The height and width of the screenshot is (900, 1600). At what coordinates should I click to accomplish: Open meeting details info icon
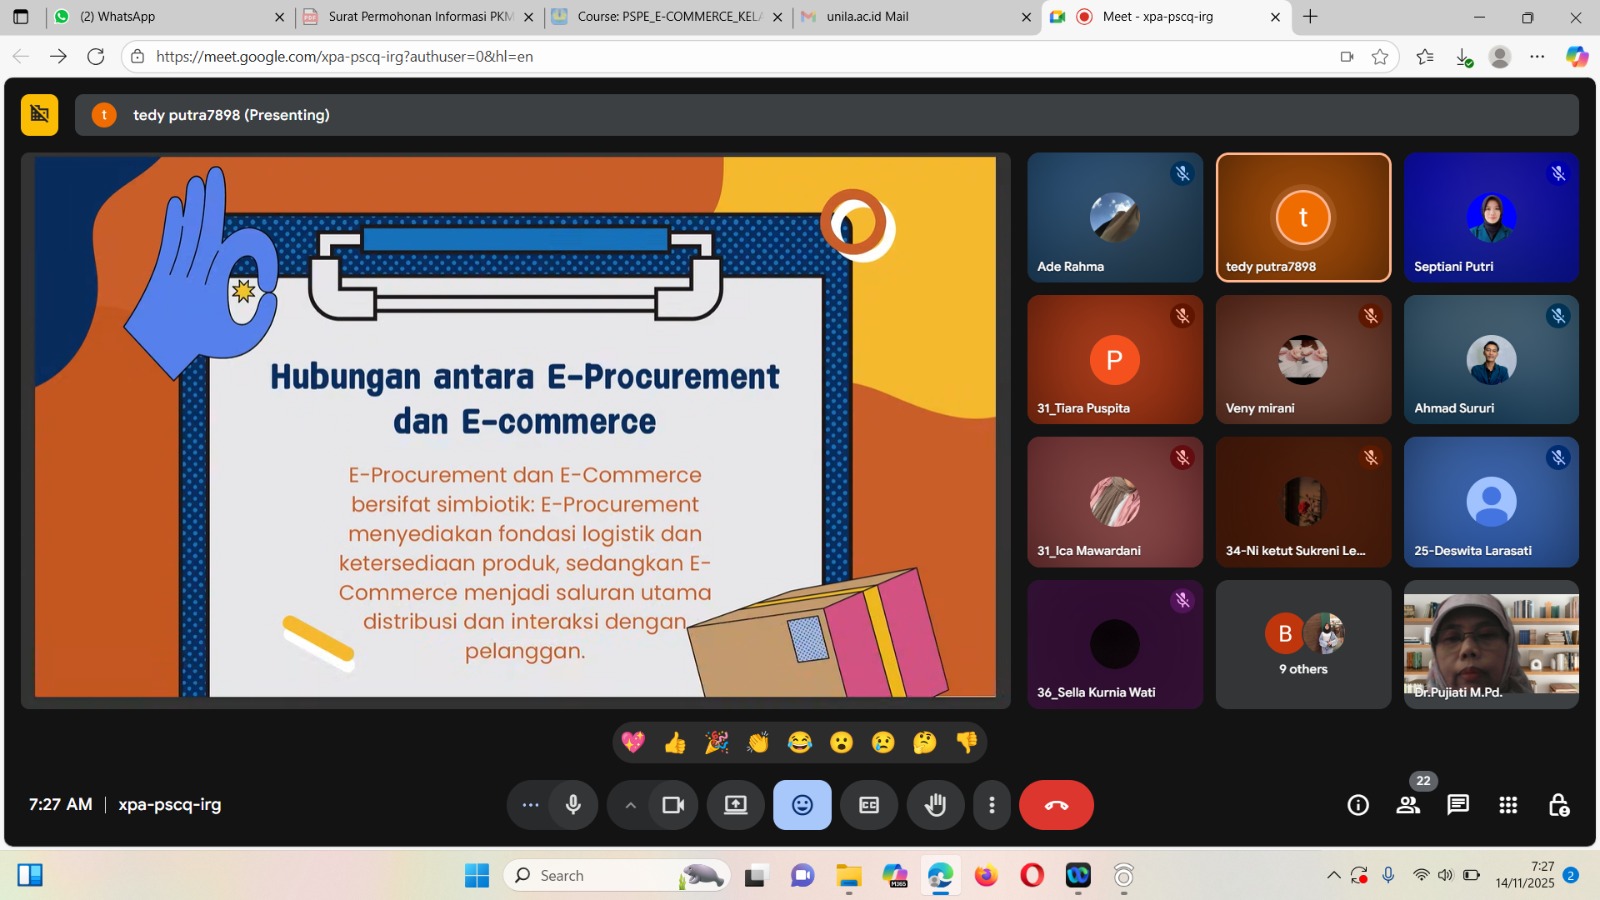[1358, 805]
